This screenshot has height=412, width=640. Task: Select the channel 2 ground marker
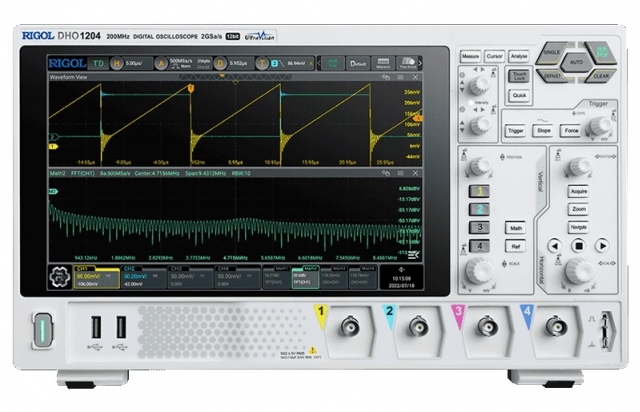[x=53, y=137]
